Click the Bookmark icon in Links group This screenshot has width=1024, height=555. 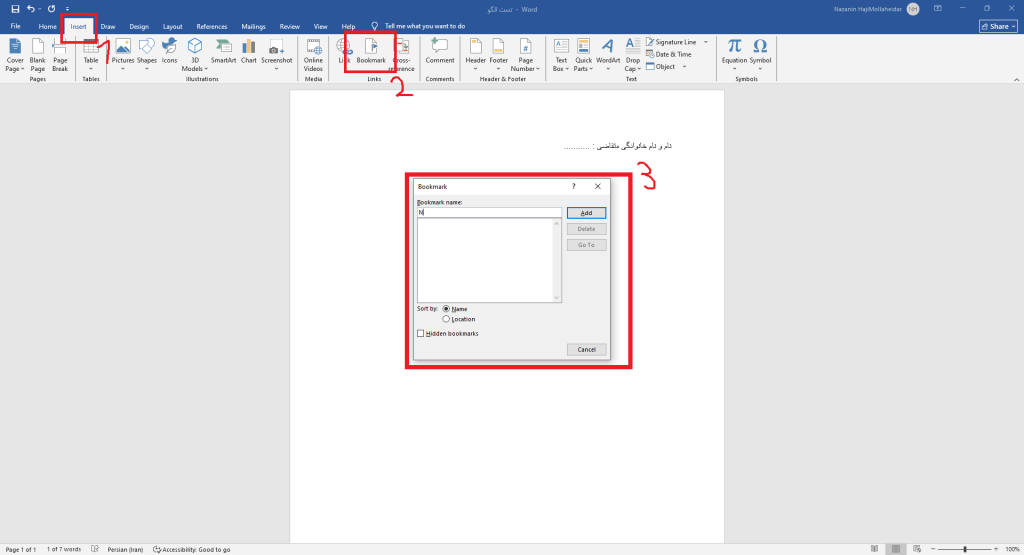tap(371, 49)
